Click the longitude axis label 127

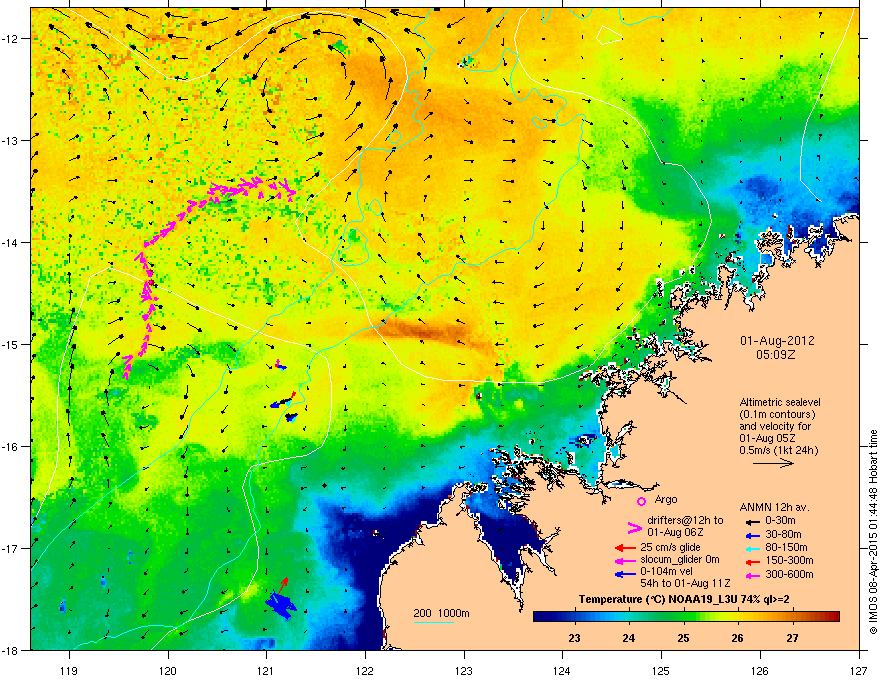tap(859, 670)
